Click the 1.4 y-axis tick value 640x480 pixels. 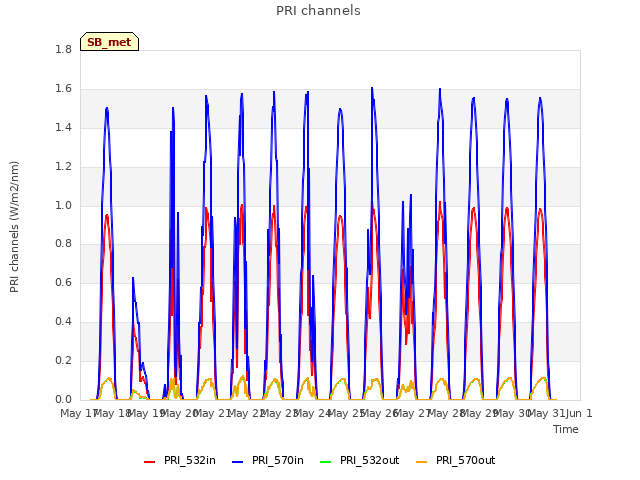63,127
